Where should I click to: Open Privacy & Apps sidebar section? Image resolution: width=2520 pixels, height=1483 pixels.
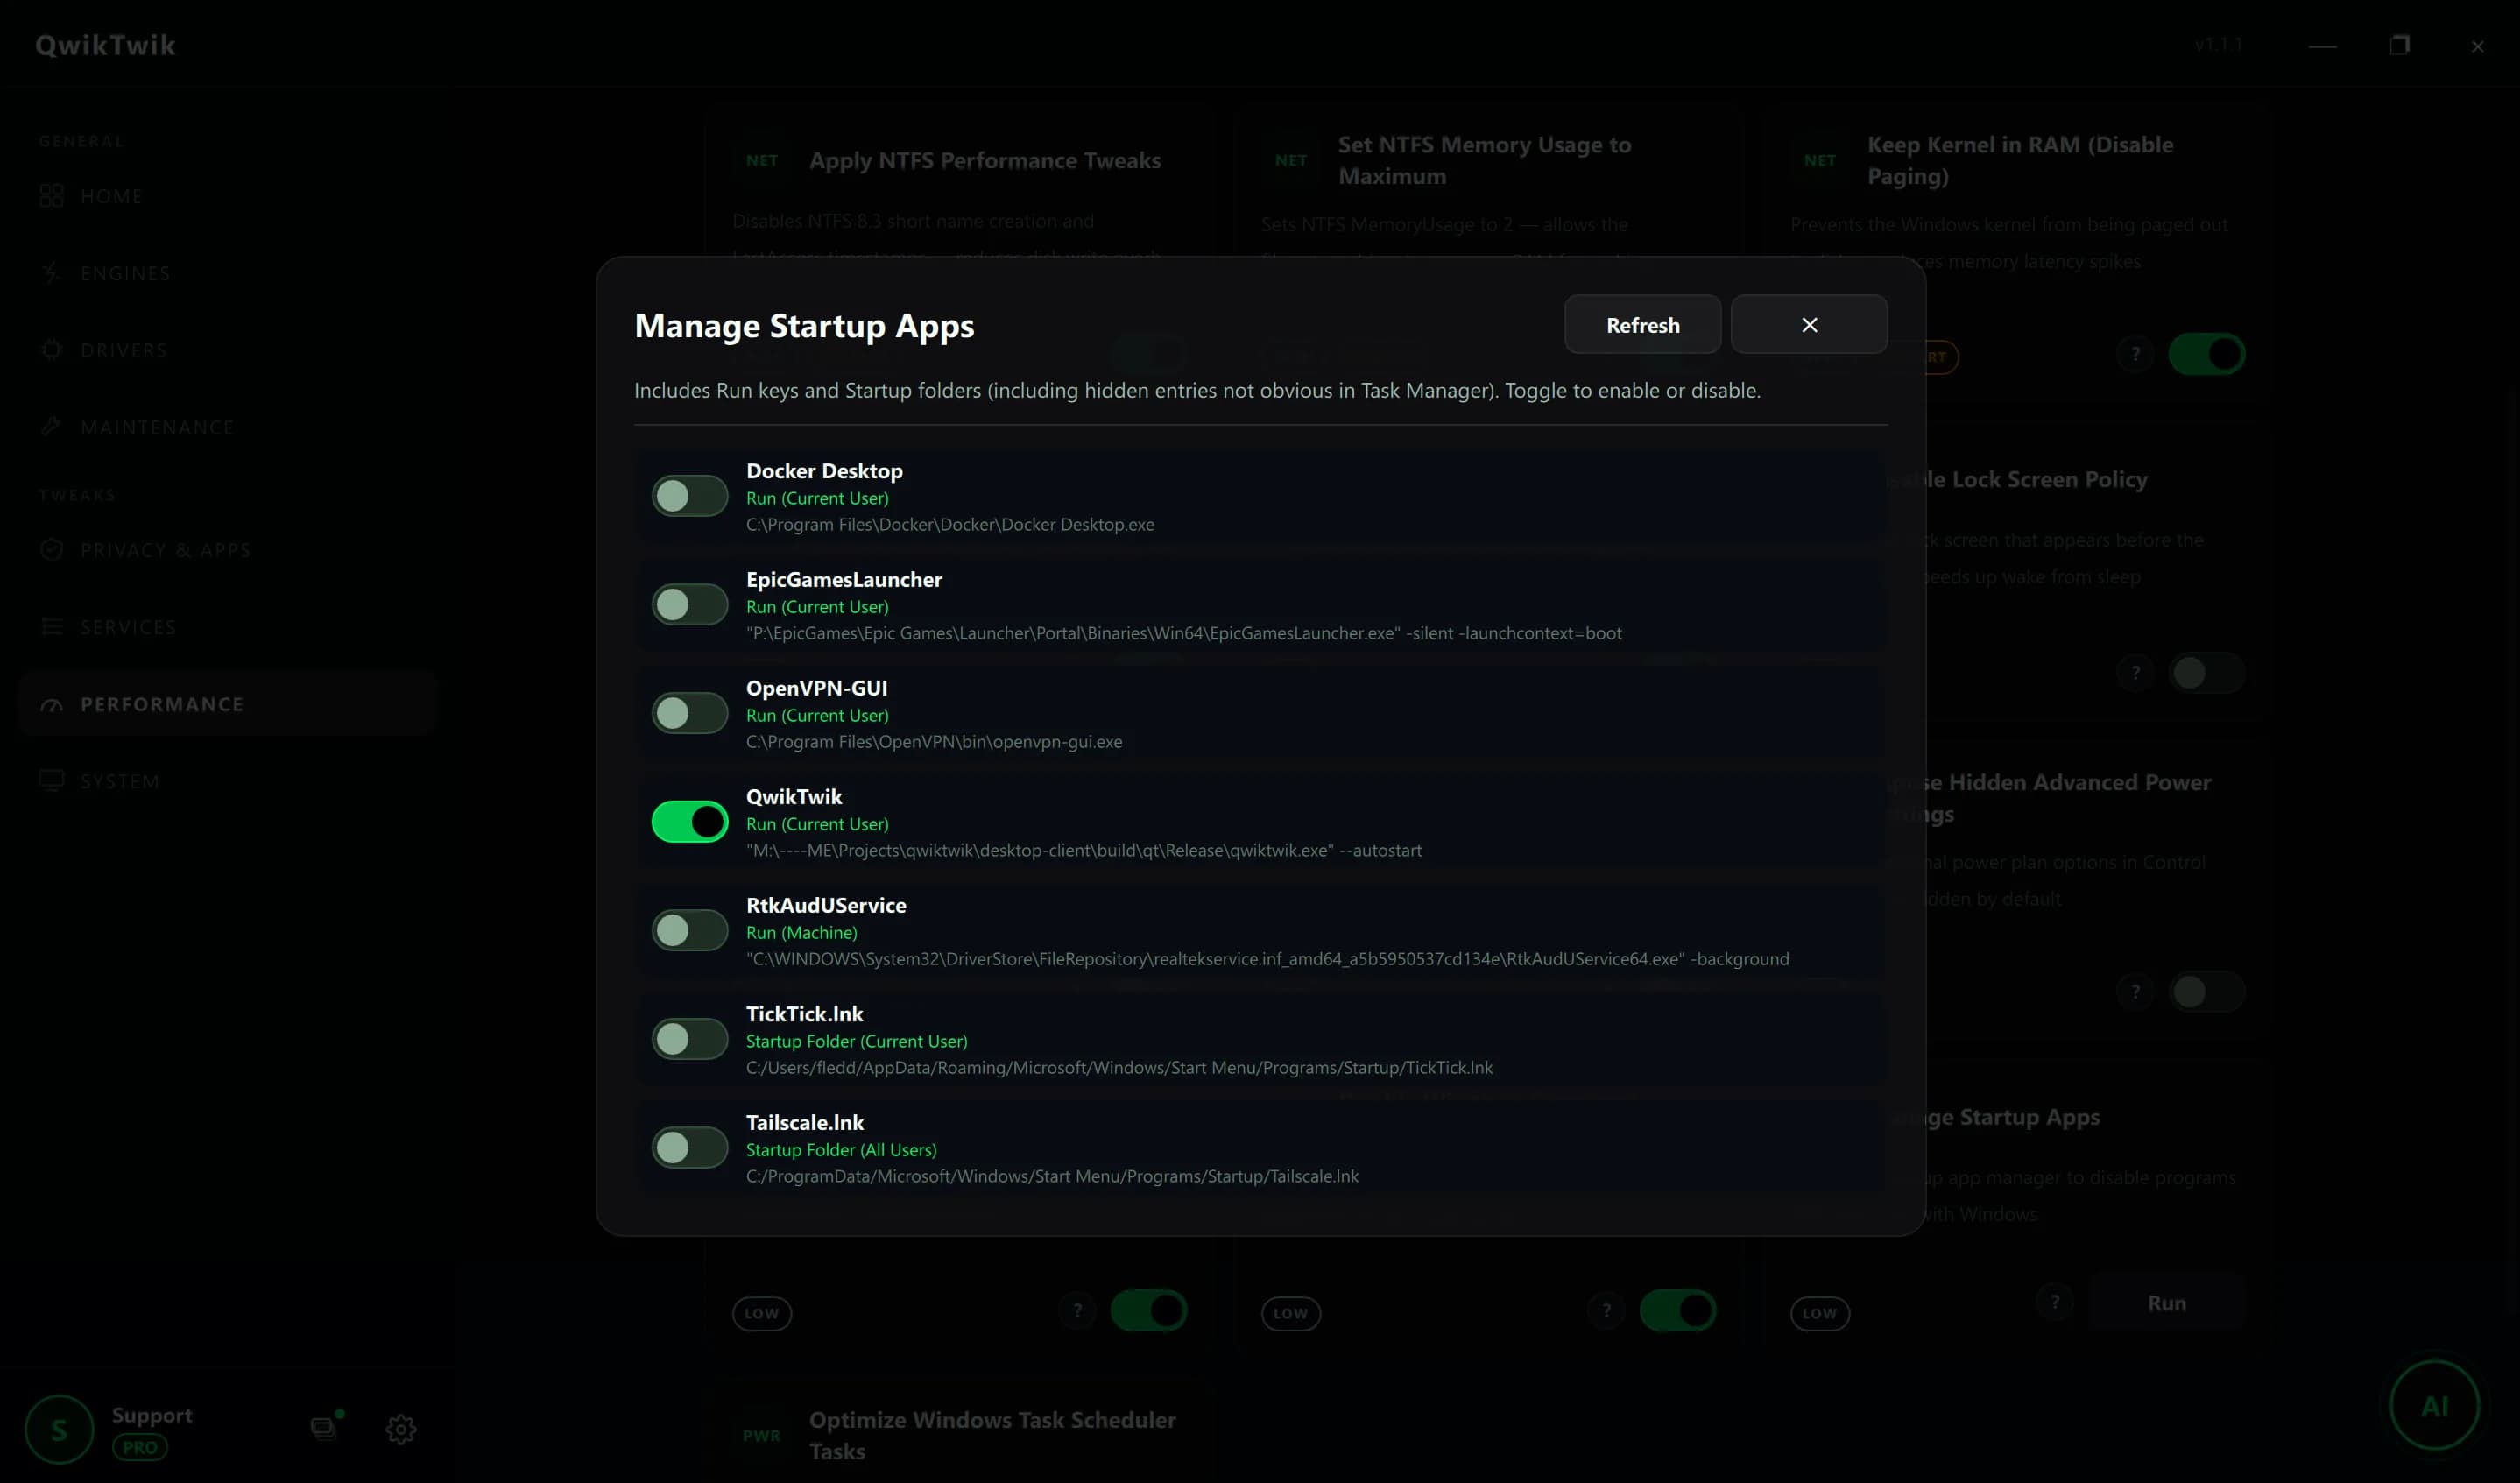tap(227, 550)
